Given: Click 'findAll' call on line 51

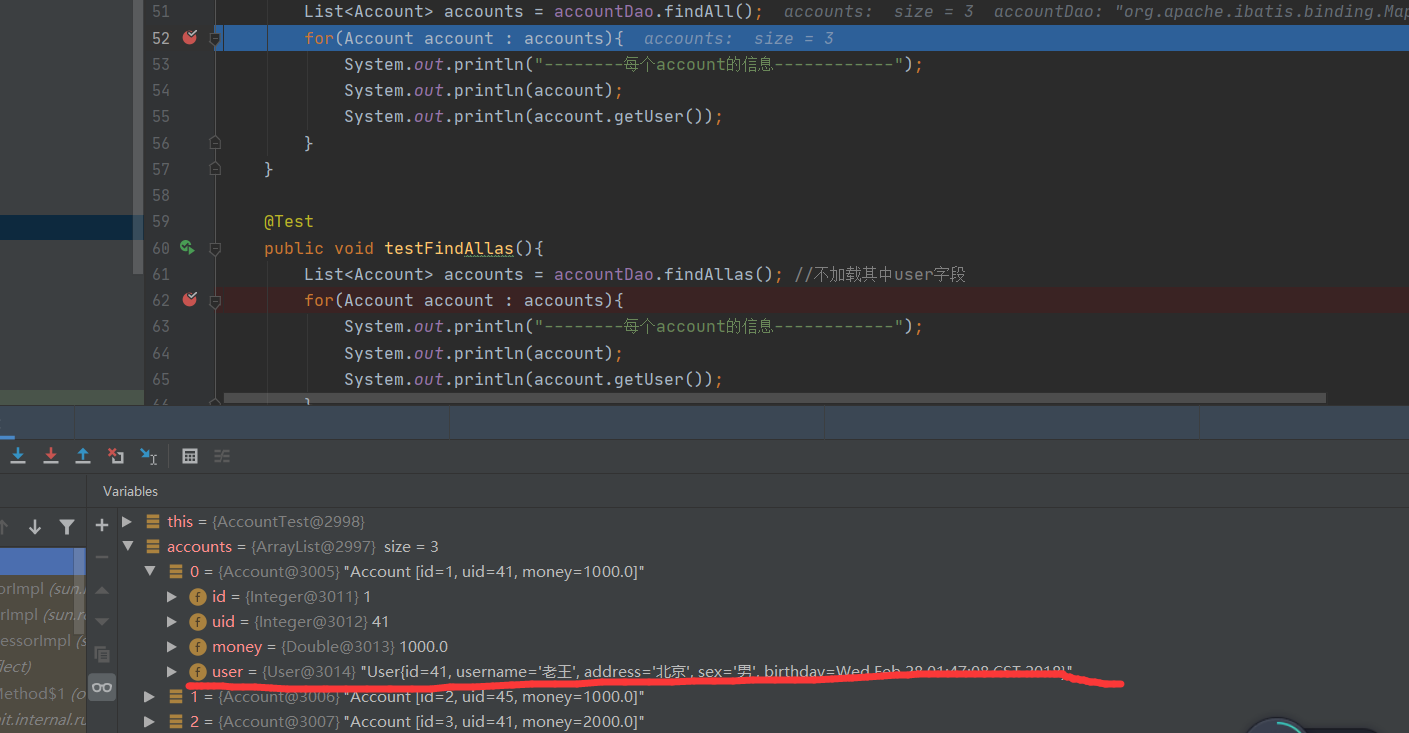Looking at the screenshot, I should (699, 12).
